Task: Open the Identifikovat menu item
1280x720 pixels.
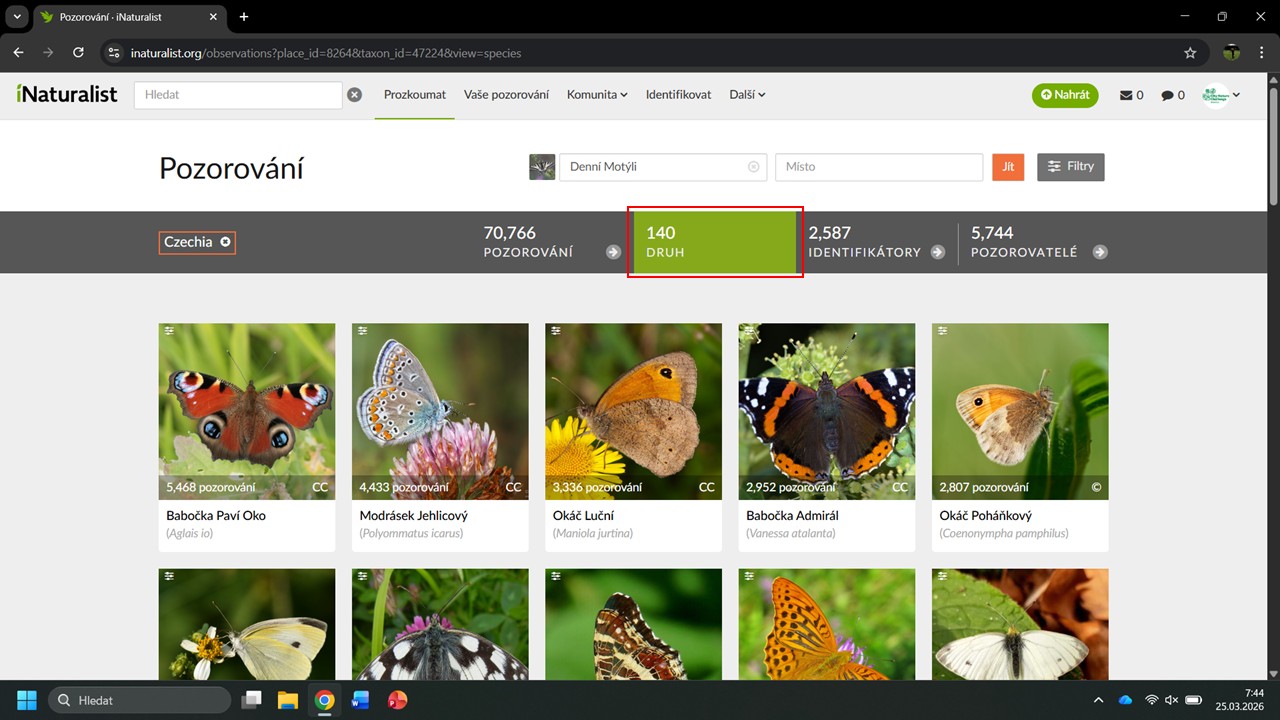Action: point(678,95)
